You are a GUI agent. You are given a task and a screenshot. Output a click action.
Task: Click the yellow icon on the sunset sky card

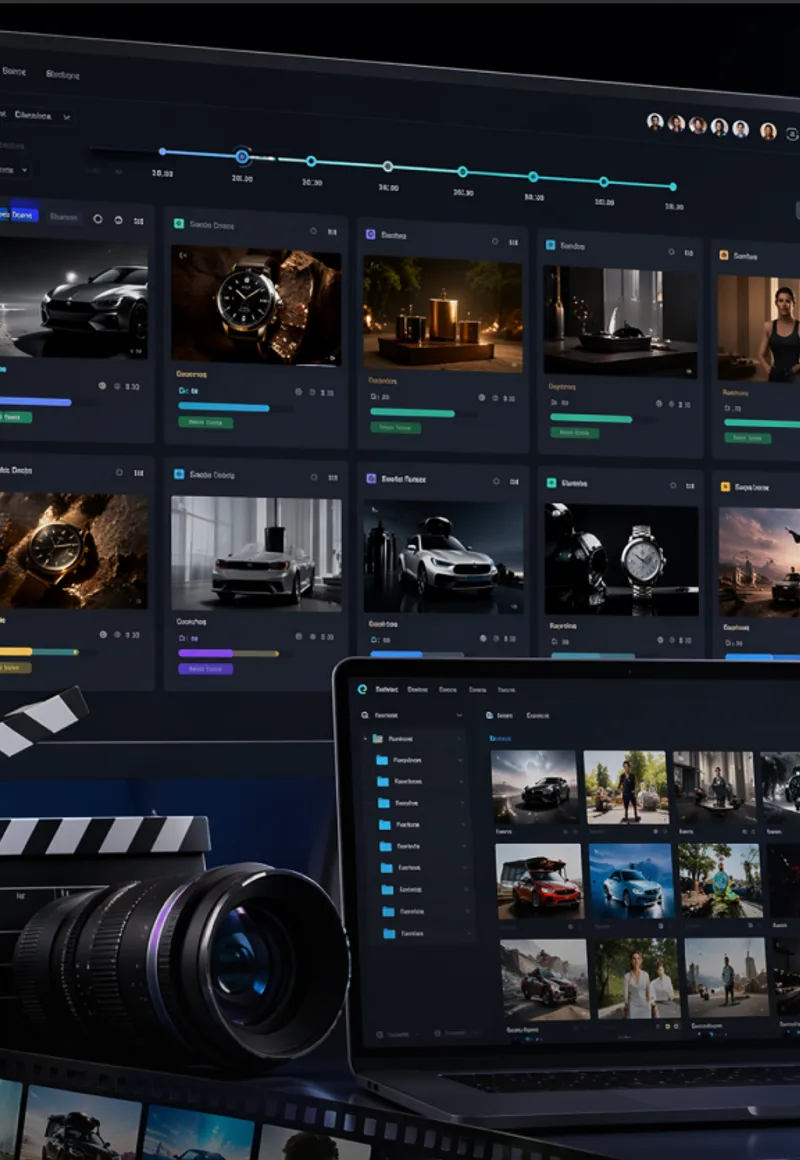[x=725, y=487]
